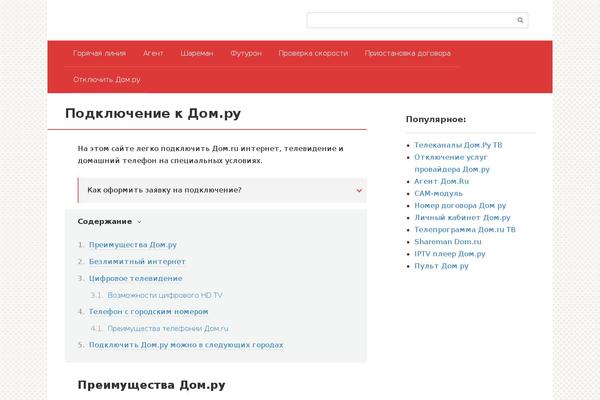This screenshot has width=600, height=400.
Task: Click the Подключение к Дом.ру page heading
Action: point(153,114)
